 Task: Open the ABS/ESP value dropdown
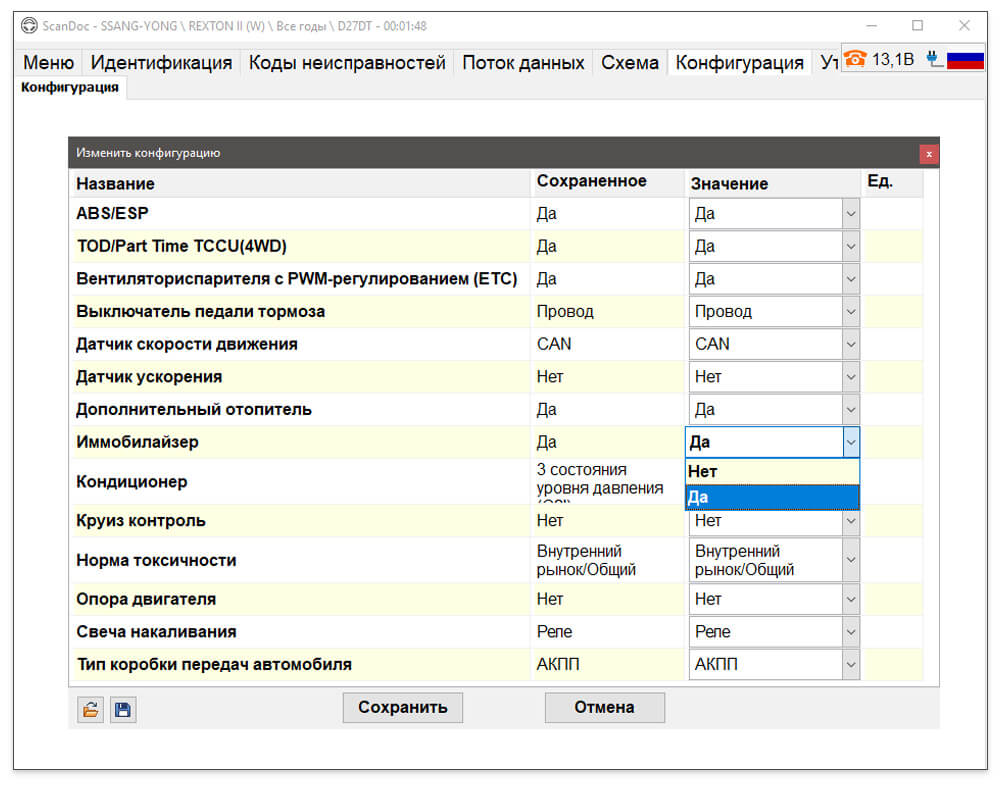coord(851,214)
